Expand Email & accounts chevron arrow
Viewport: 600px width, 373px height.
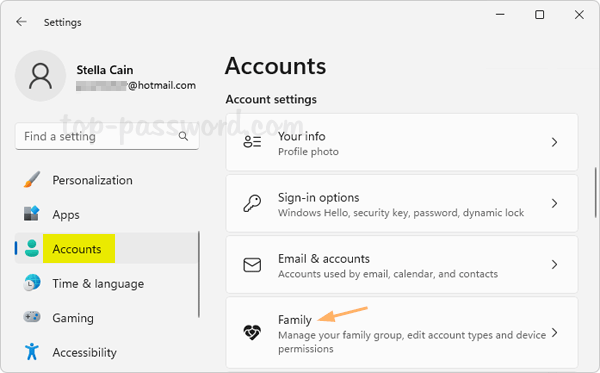pyautogui.click(x=554, y=264)
